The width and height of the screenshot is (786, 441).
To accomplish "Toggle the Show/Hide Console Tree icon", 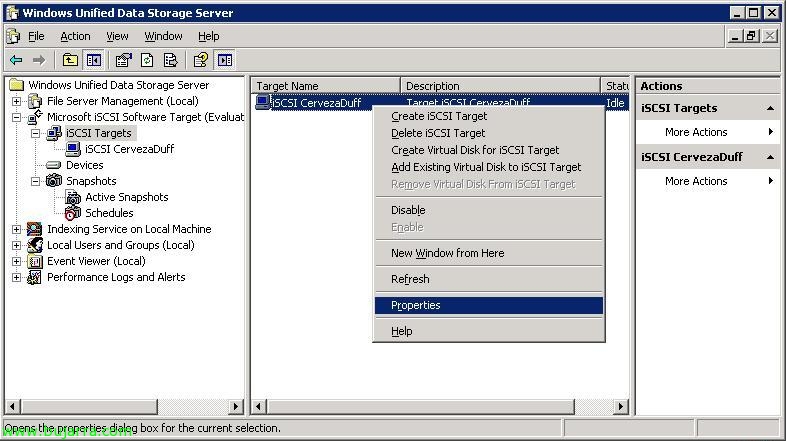I will click(93, 60).
